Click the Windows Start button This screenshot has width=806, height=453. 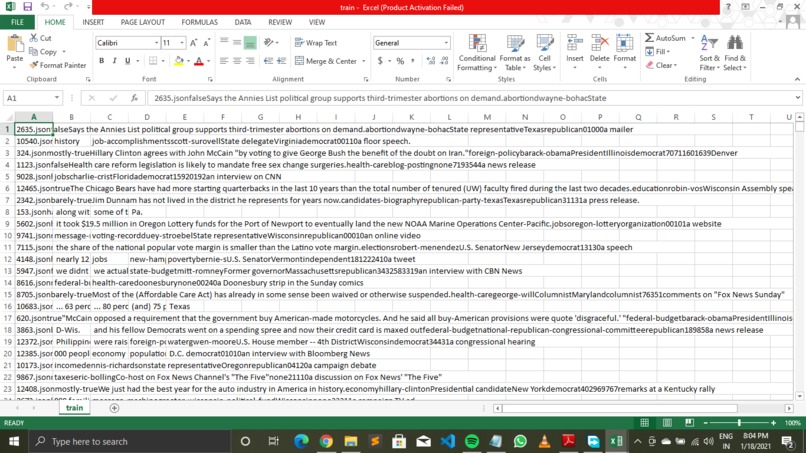coord(14,441)
